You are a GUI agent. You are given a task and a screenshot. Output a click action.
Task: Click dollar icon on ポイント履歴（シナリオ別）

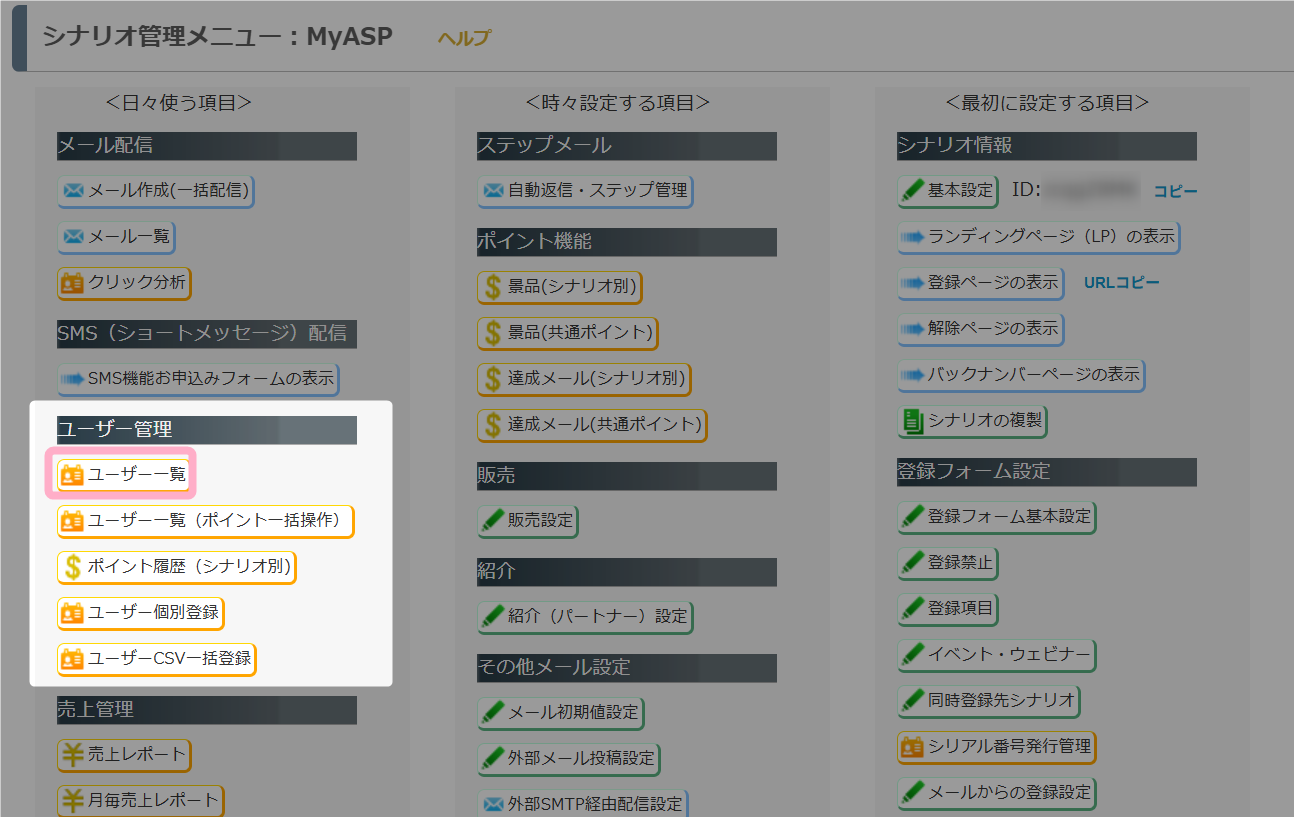pos(73,567)
